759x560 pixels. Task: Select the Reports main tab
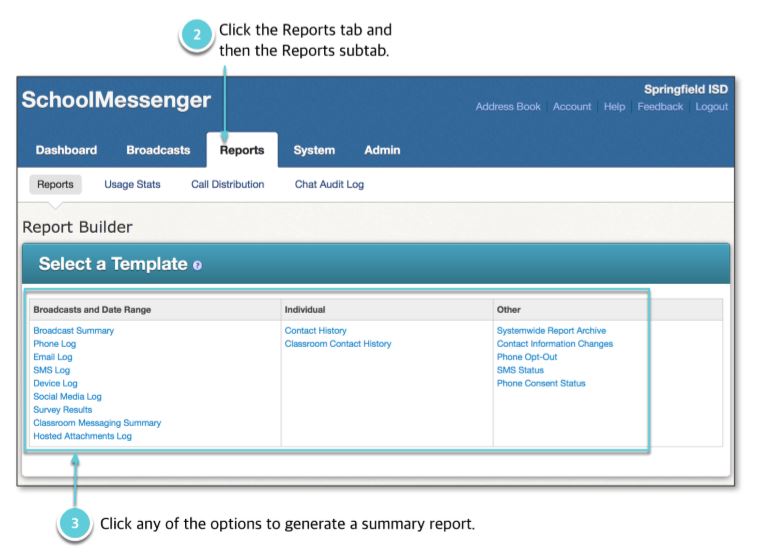[242, 150]
